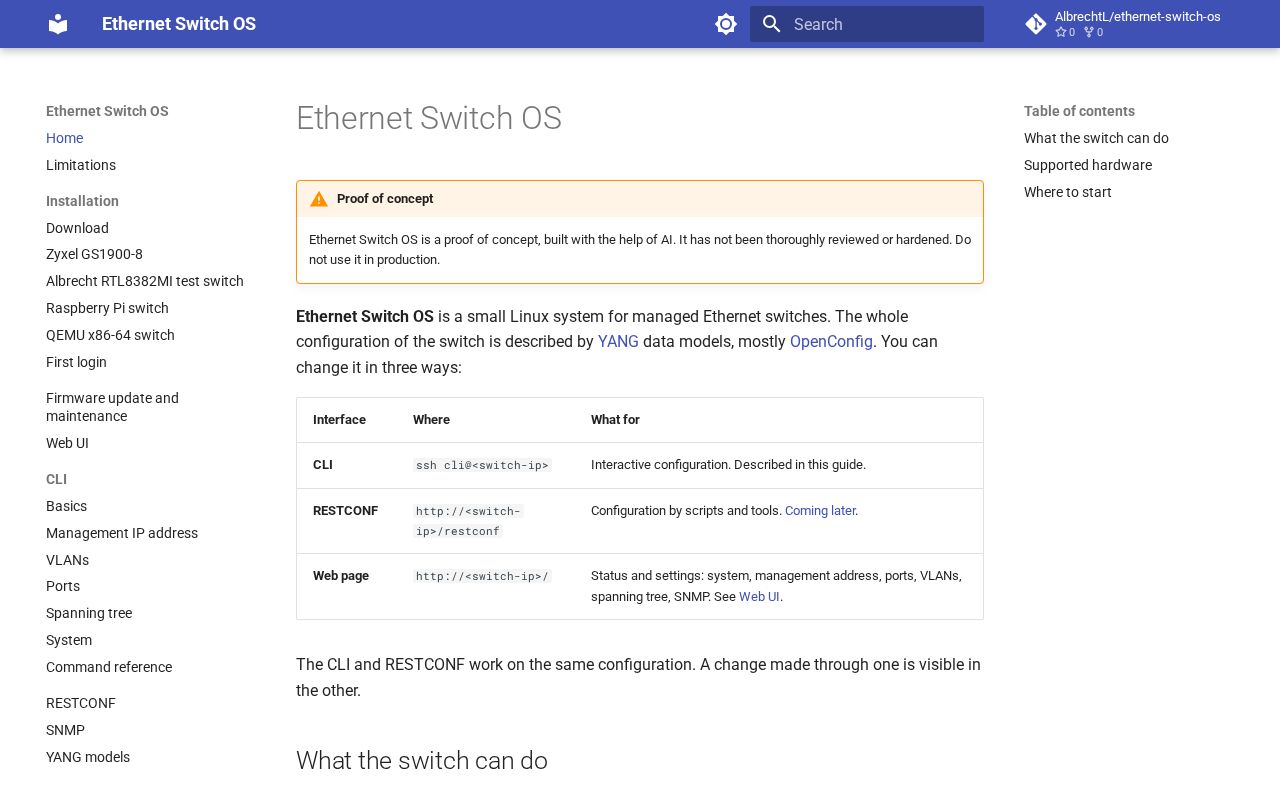
Task: Click the repository stars count
Action: pos(1065,32)
